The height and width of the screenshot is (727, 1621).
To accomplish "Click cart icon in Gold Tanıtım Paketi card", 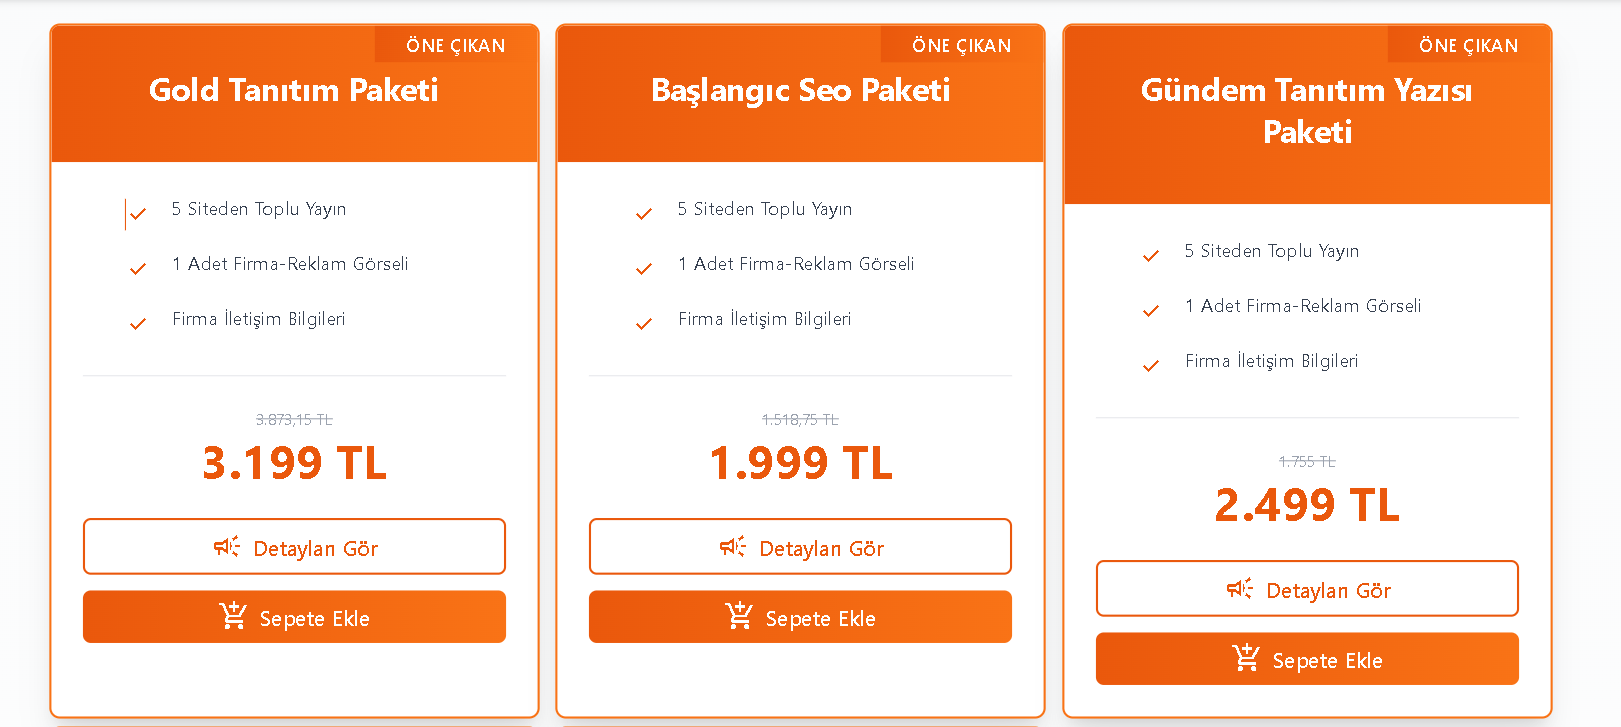I will pos(233,616).
